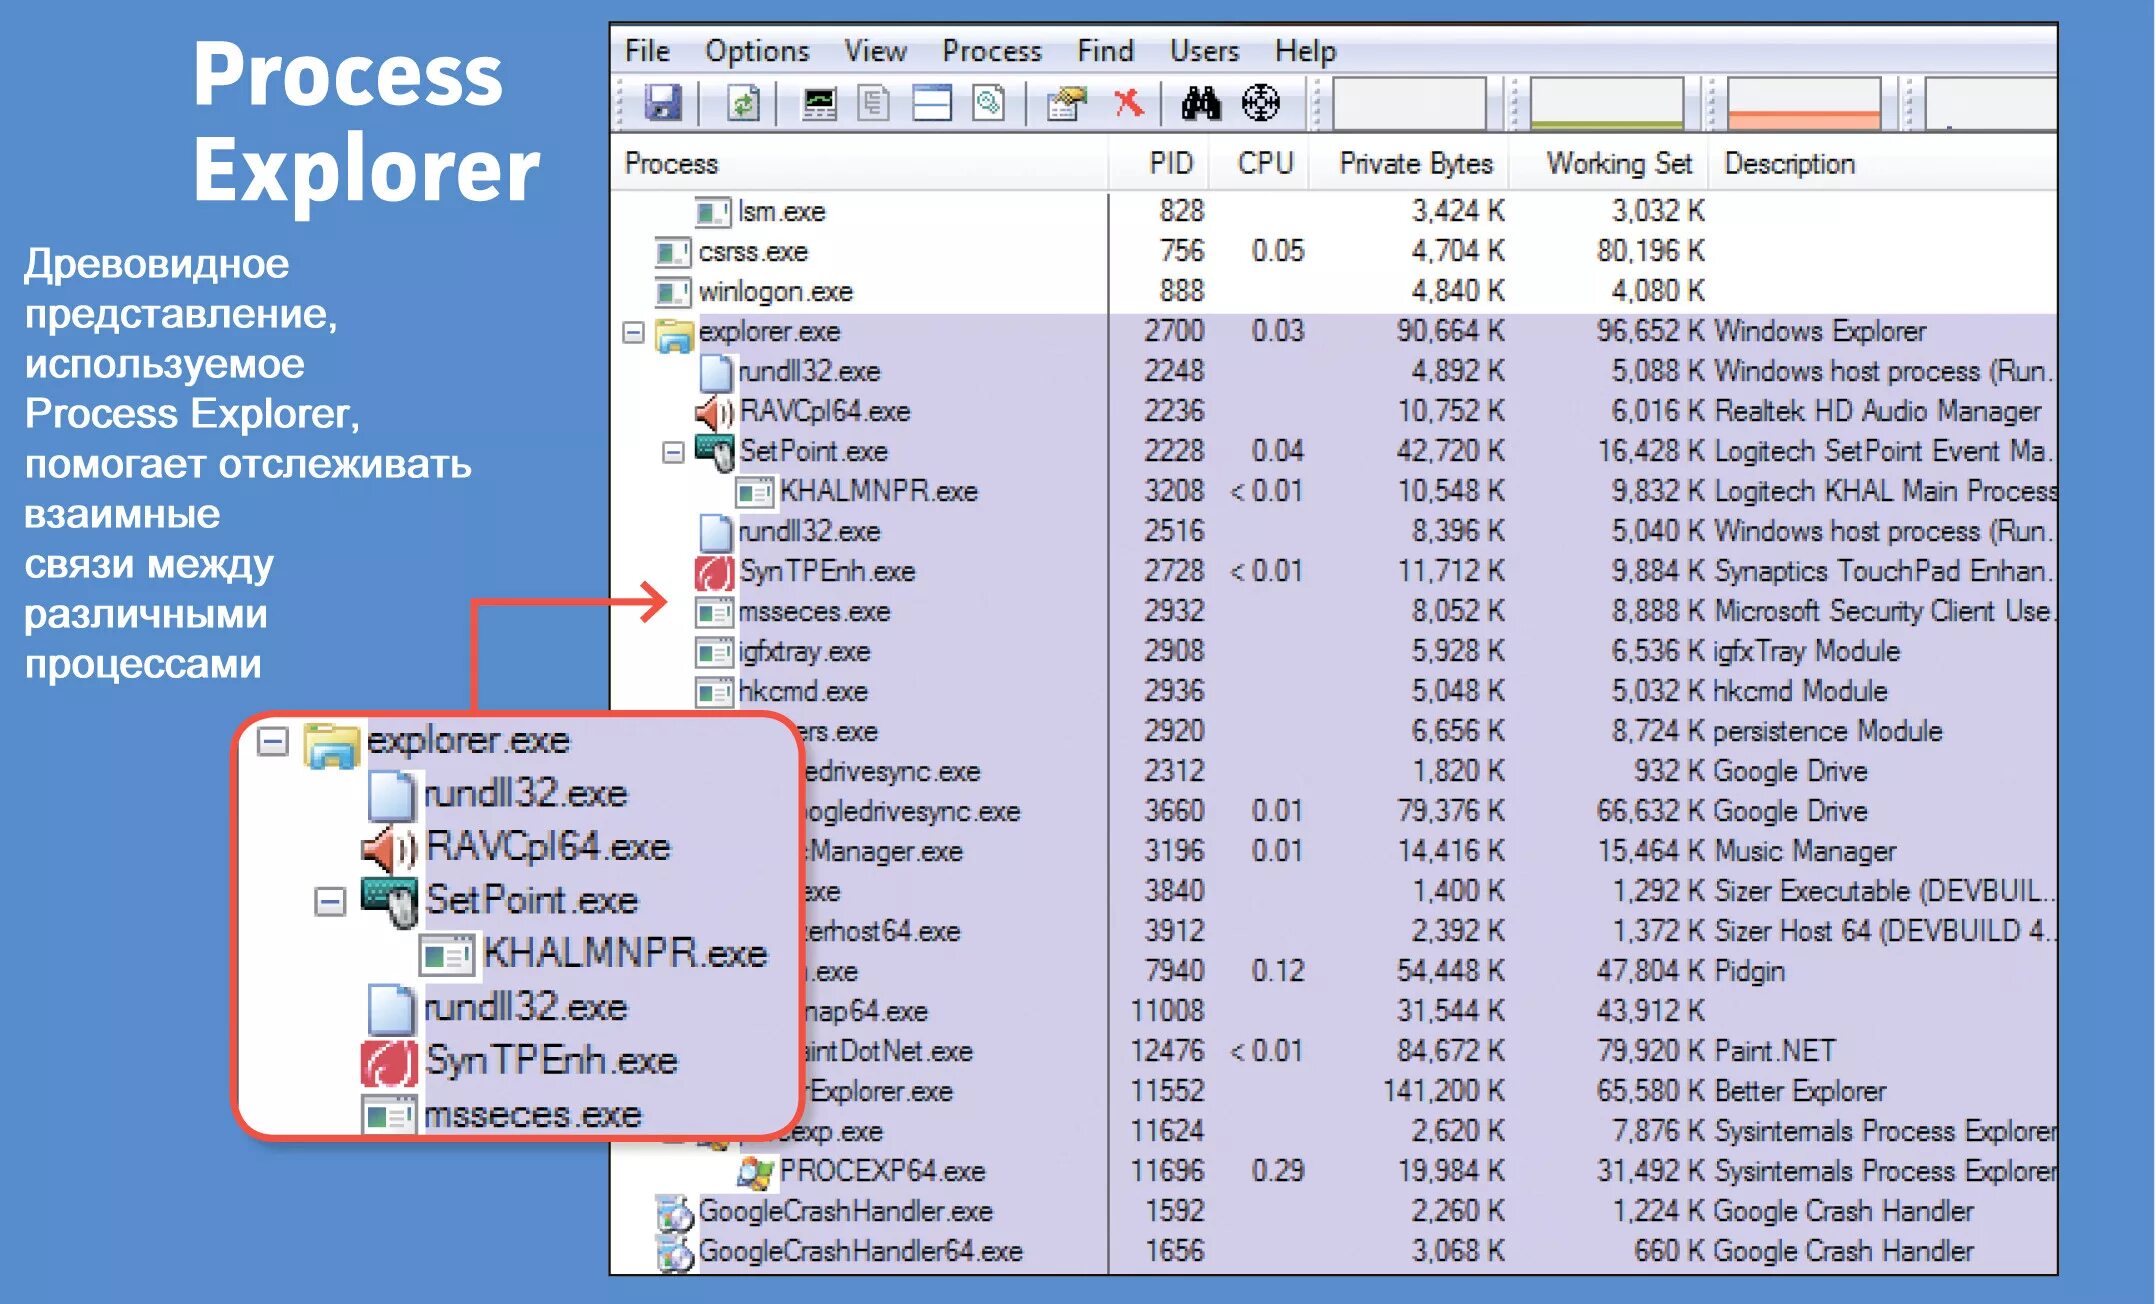Open the Process menu
This screenshot has height=1304, width=2156.
point(991,51)
